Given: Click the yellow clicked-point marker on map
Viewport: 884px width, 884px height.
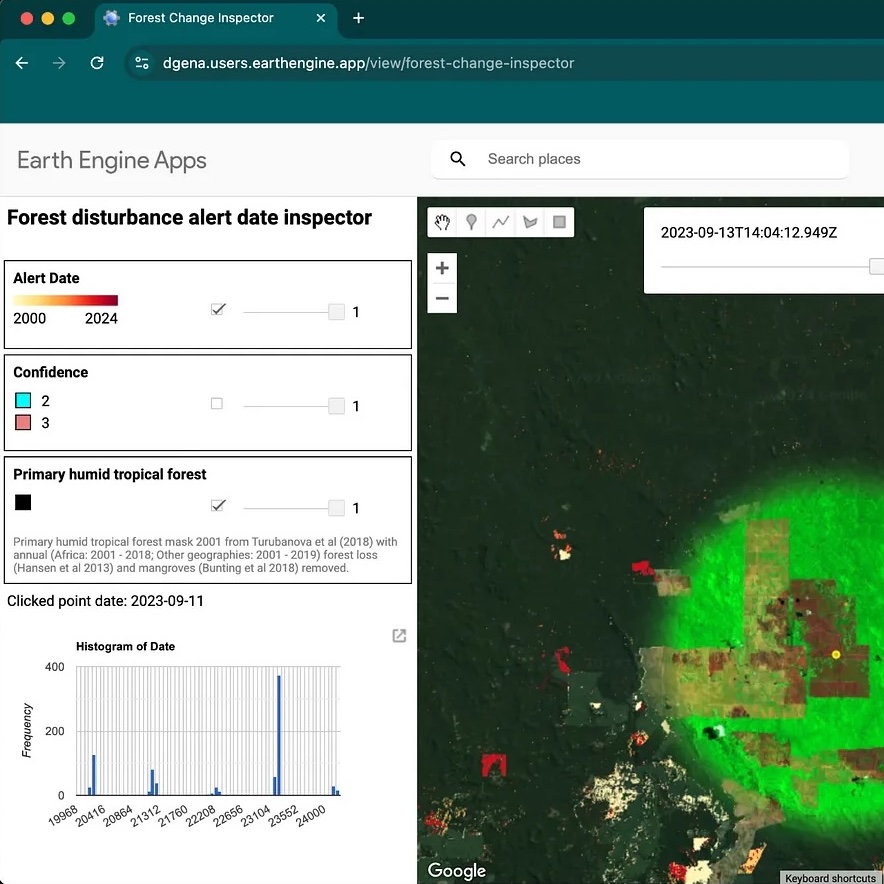Looking at the screenshot, I should (836, 655).
